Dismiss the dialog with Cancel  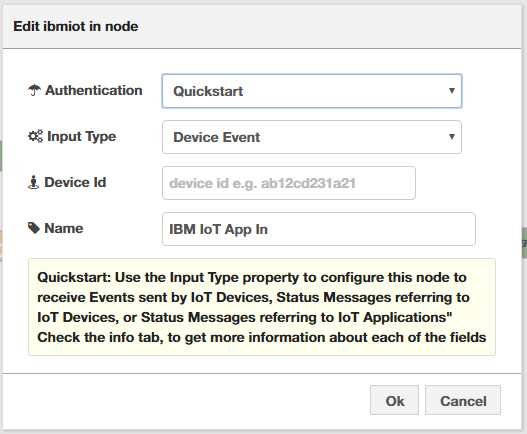pyautogui.click(x=463, y=400)
